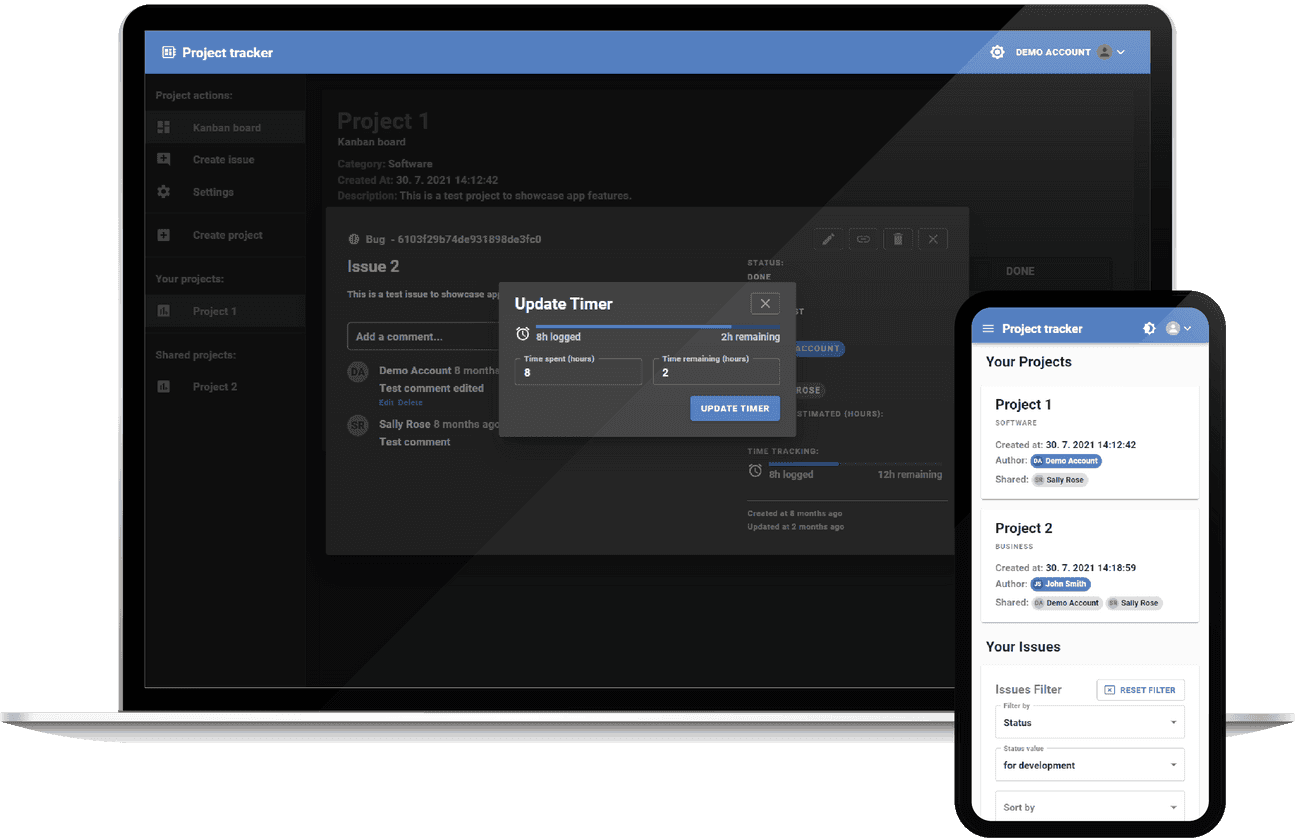Open Project 2 under Shared projects

(x=215, y=387)
